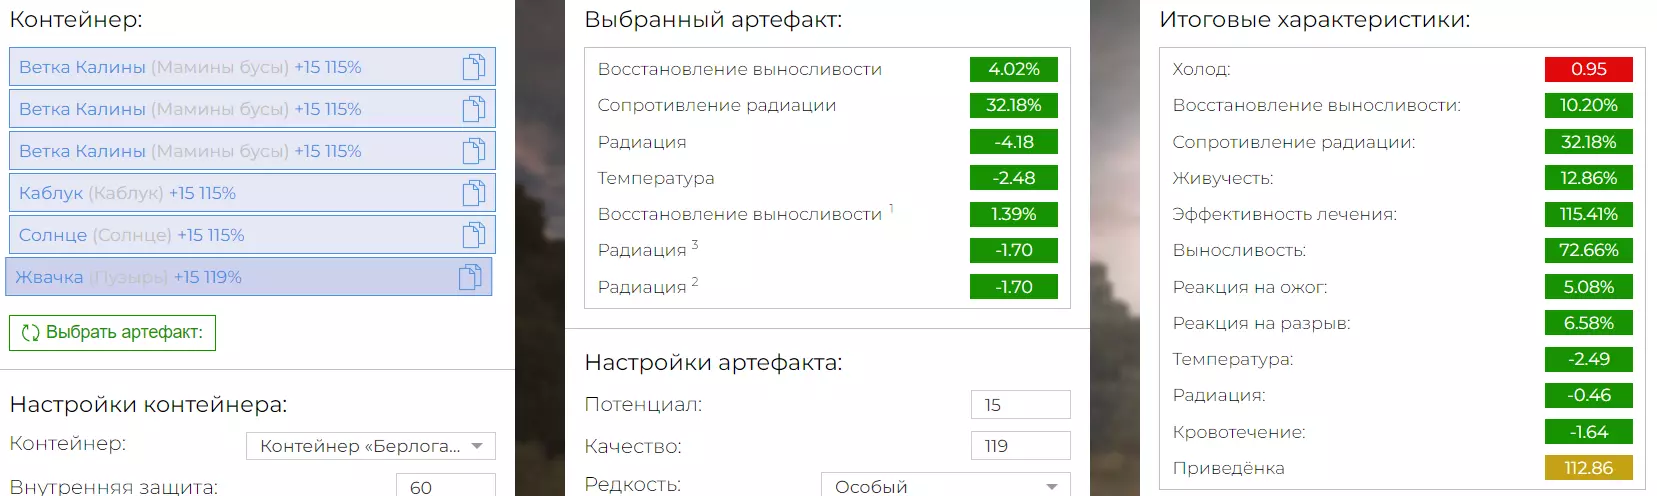Click the arrow on the Контейнер combo box

(x=477, y=446)
